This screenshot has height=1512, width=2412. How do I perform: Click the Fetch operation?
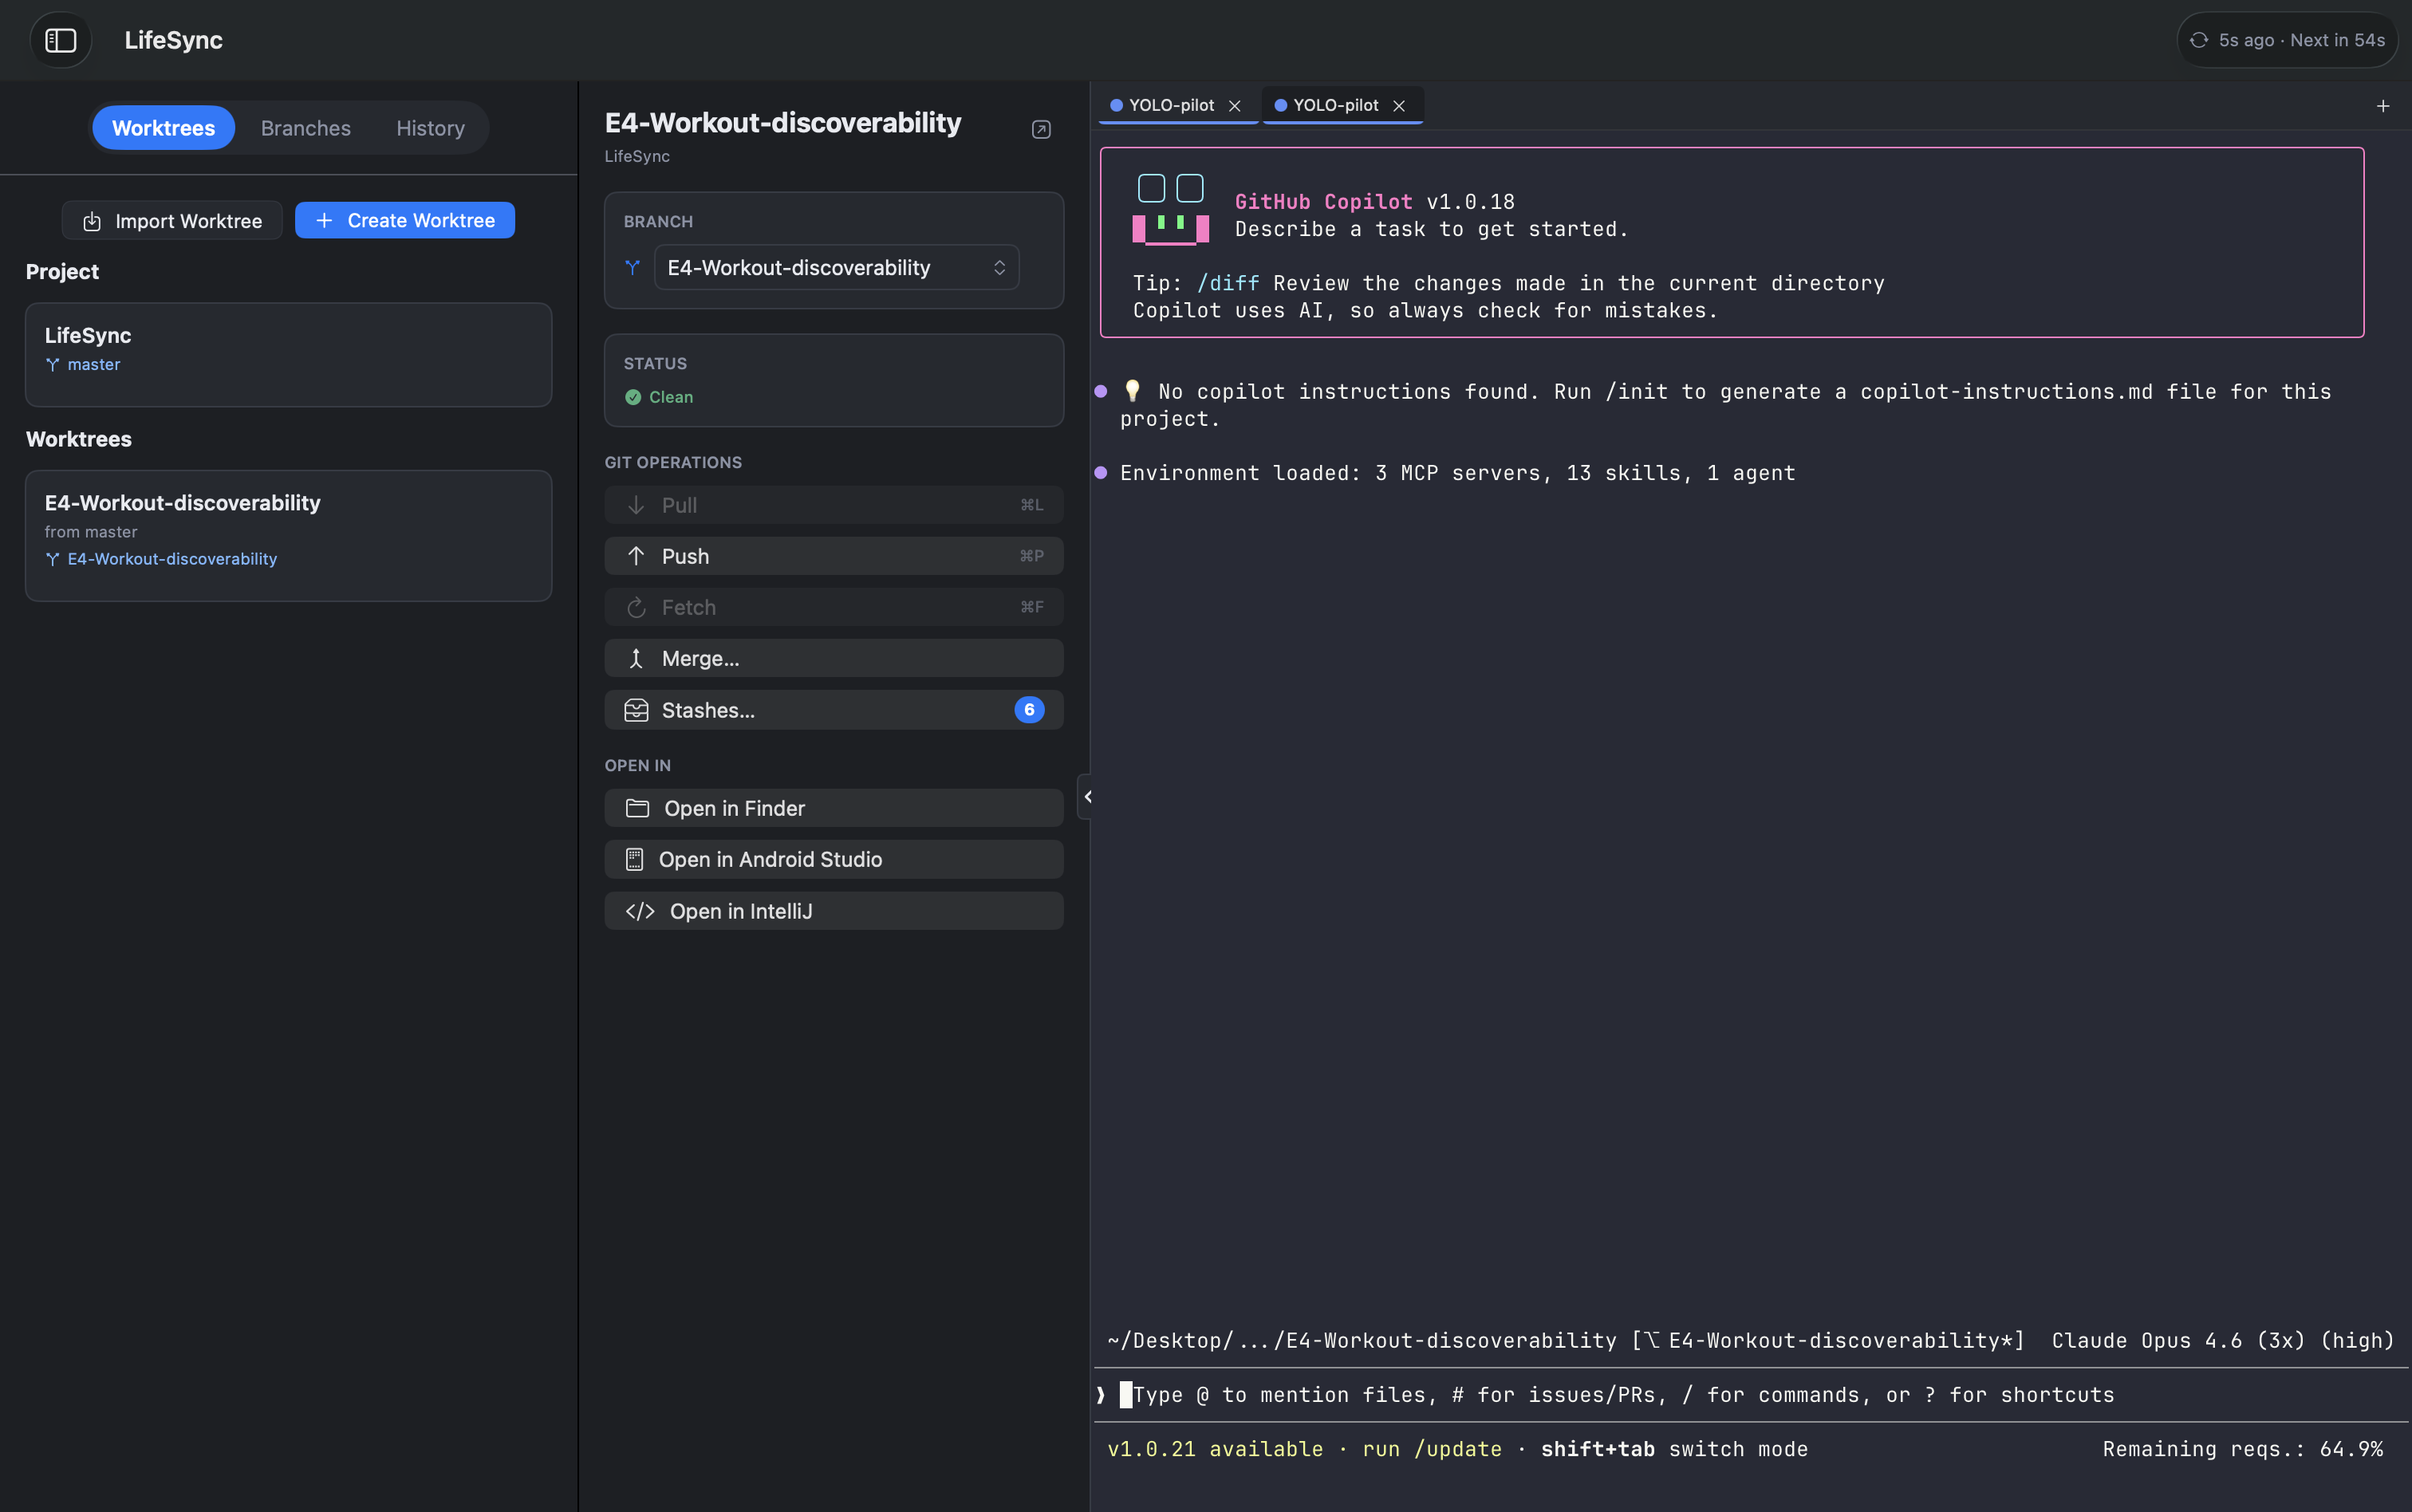click(834, 607)
